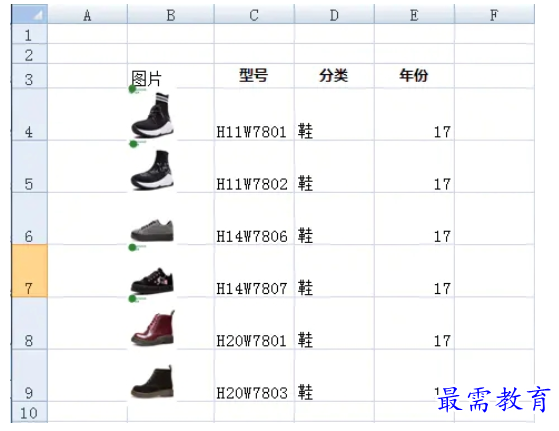This screenshot has height=431, width=559.
Task: Click 鞋 category in H20W7803 row
Action: point(334,375)
